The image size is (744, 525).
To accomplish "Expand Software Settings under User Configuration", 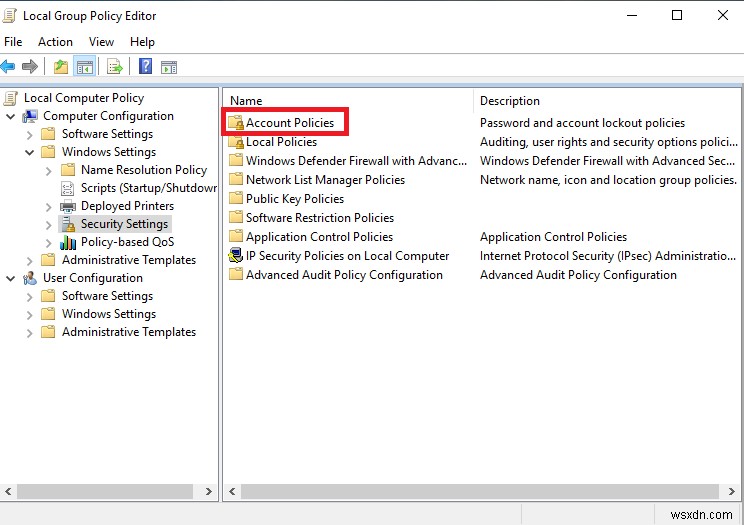I will [x=29, y=297].
